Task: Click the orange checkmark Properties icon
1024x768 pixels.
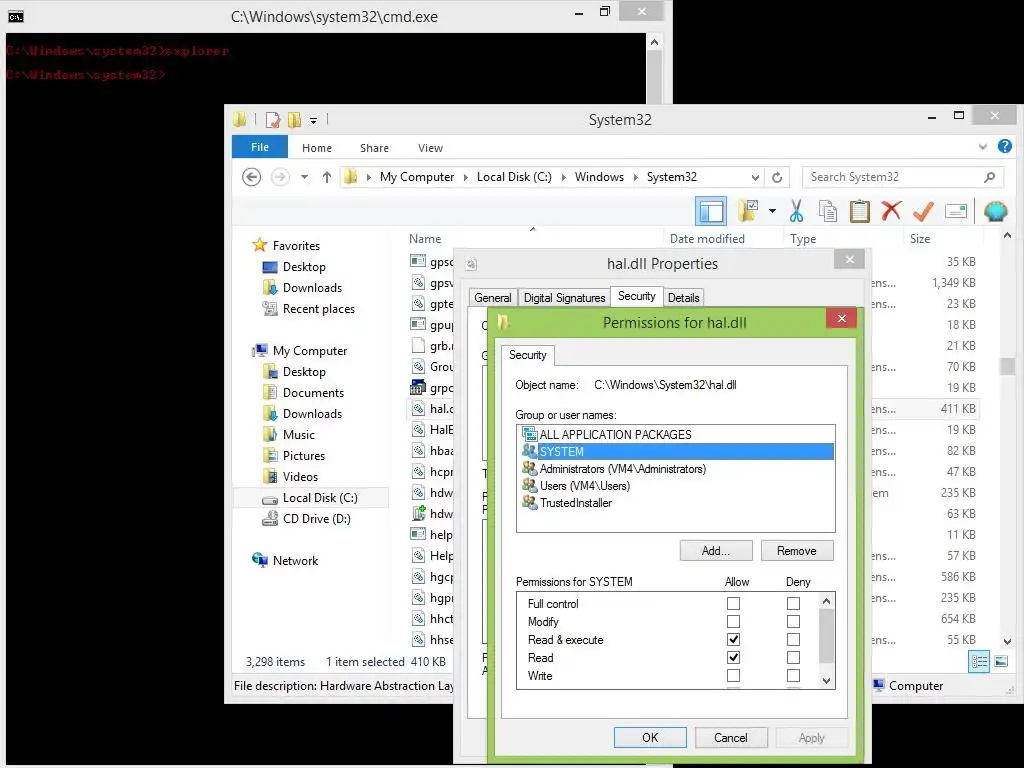Action: click(923, 212)
